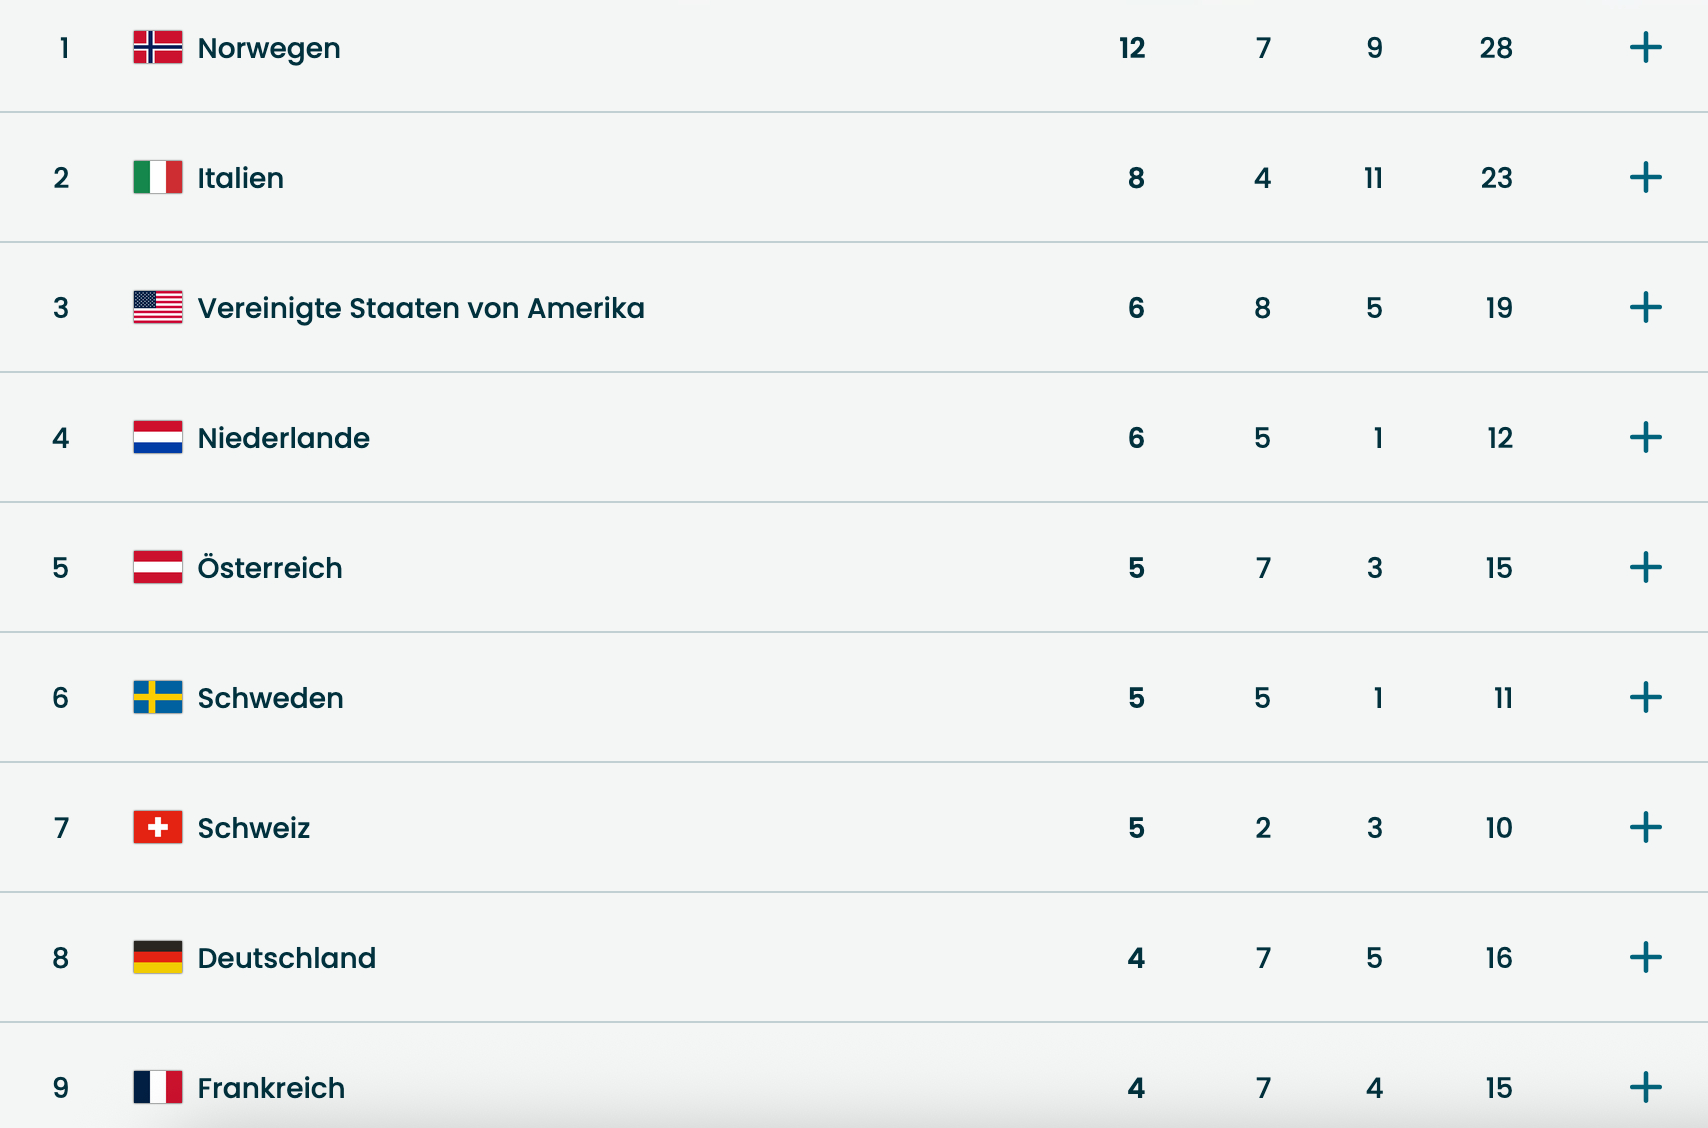Expand Schweden medal breakdown

point(1645,698)
